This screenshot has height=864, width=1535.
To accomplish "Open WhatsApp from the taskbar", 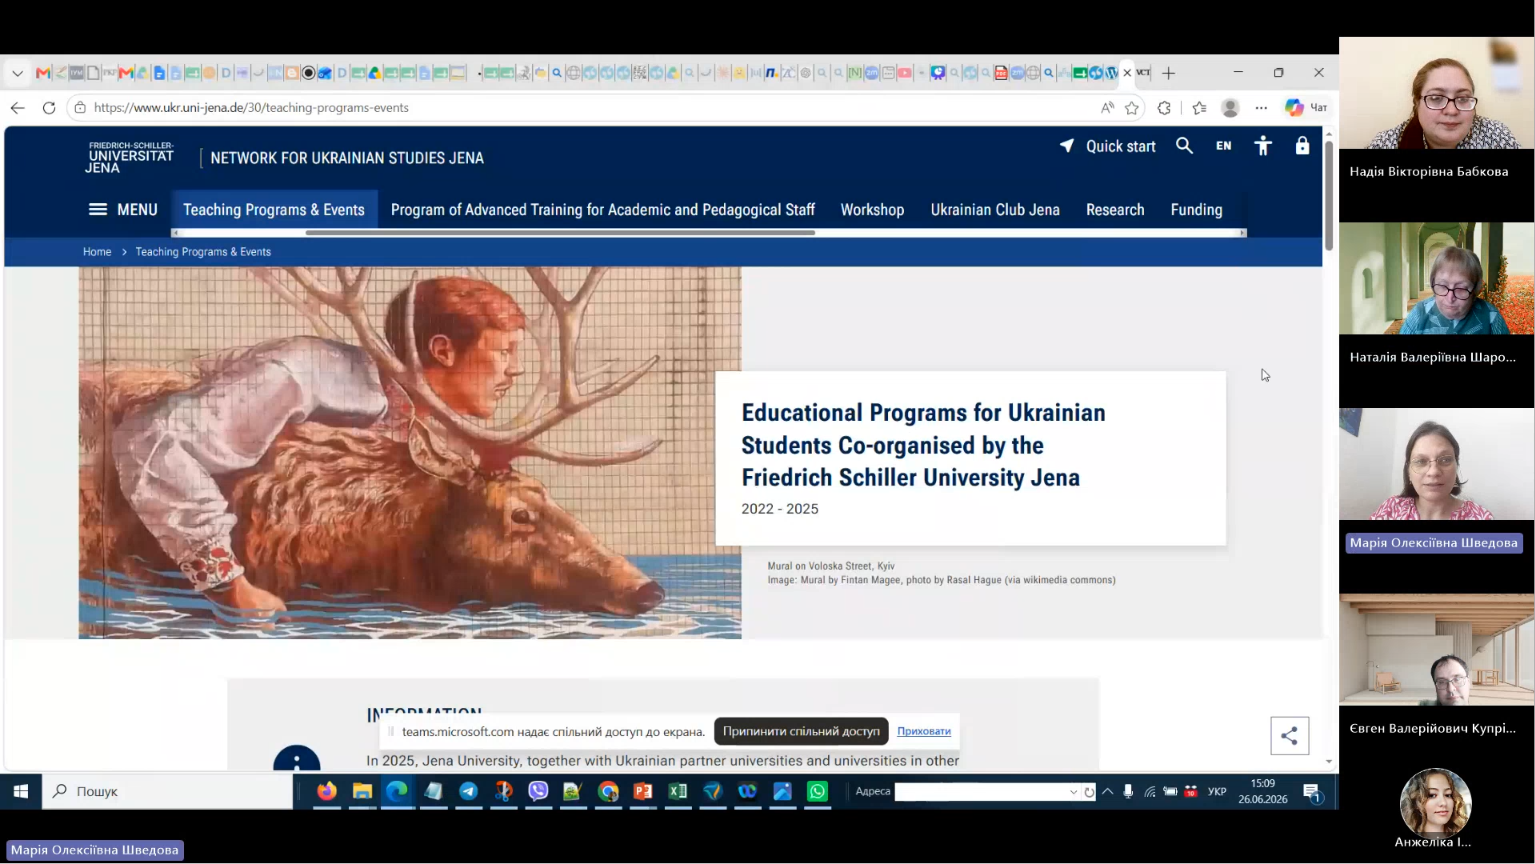I will (818, 791).
